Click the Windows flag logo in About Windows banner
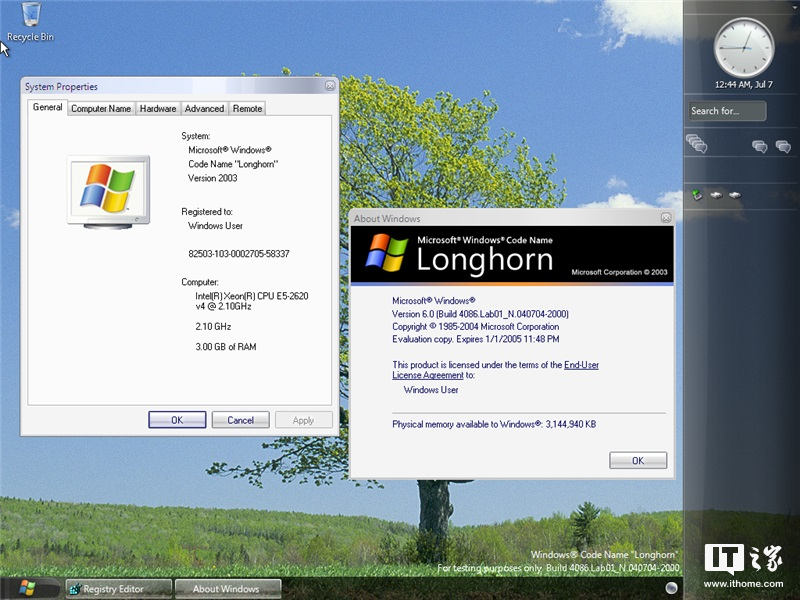This screenshot has width=800, height=600. [x=387, y=253]
